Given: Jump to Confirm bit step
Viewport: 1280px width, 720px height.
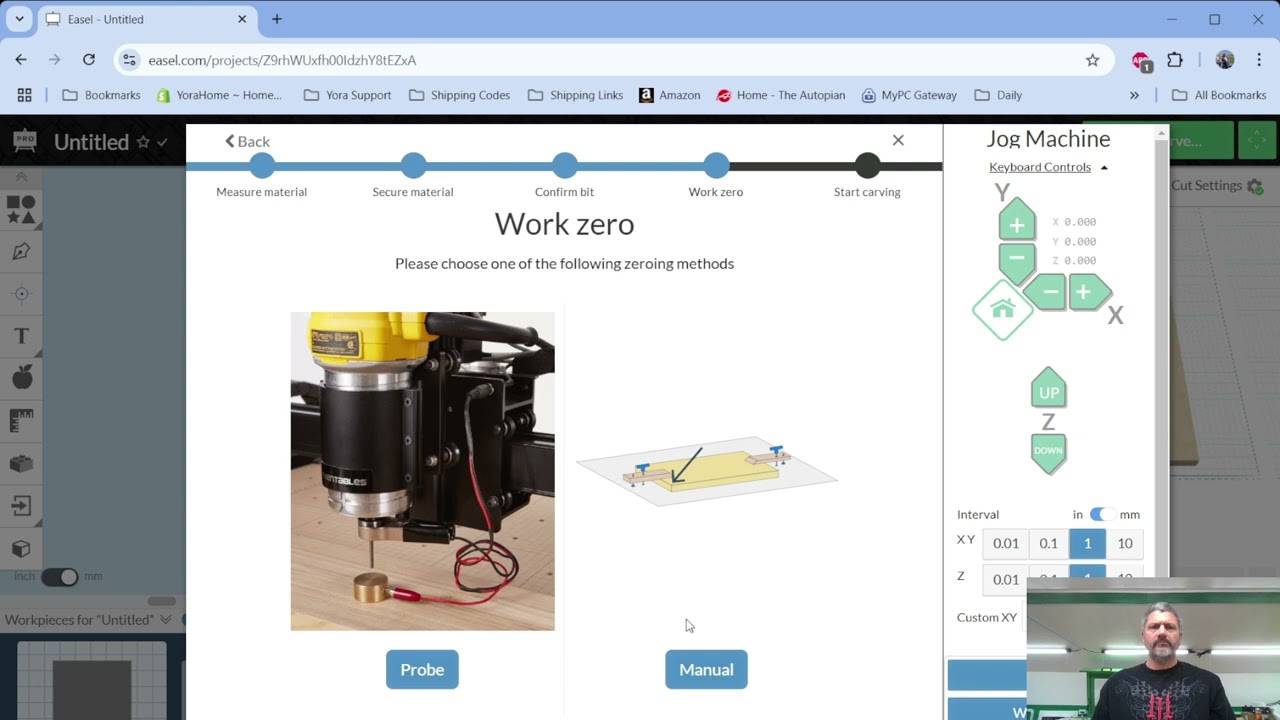Looking at the screenshot, I should pos(564,166).
